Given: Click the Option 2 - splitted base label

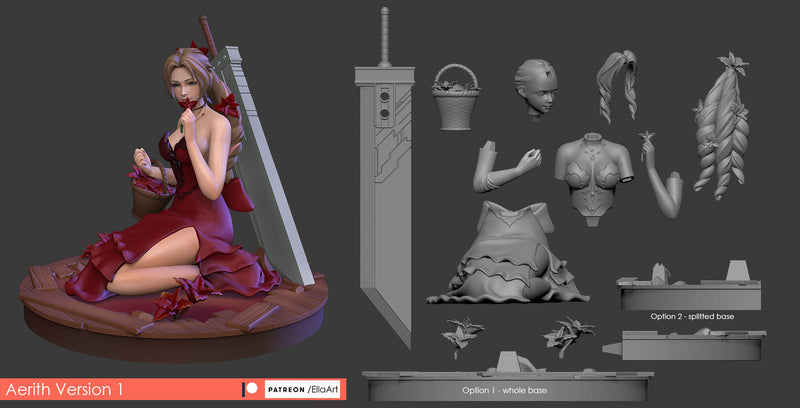Looking at the screenshot, I should 692,316.
